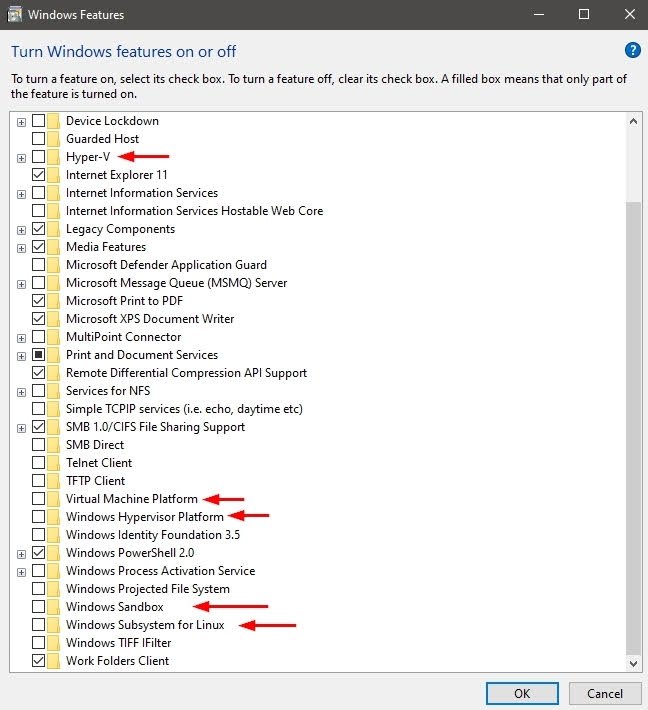Check the TFTP Client checkbox
Viewport: 648px width, 710px height.
[x=38, y=480]
